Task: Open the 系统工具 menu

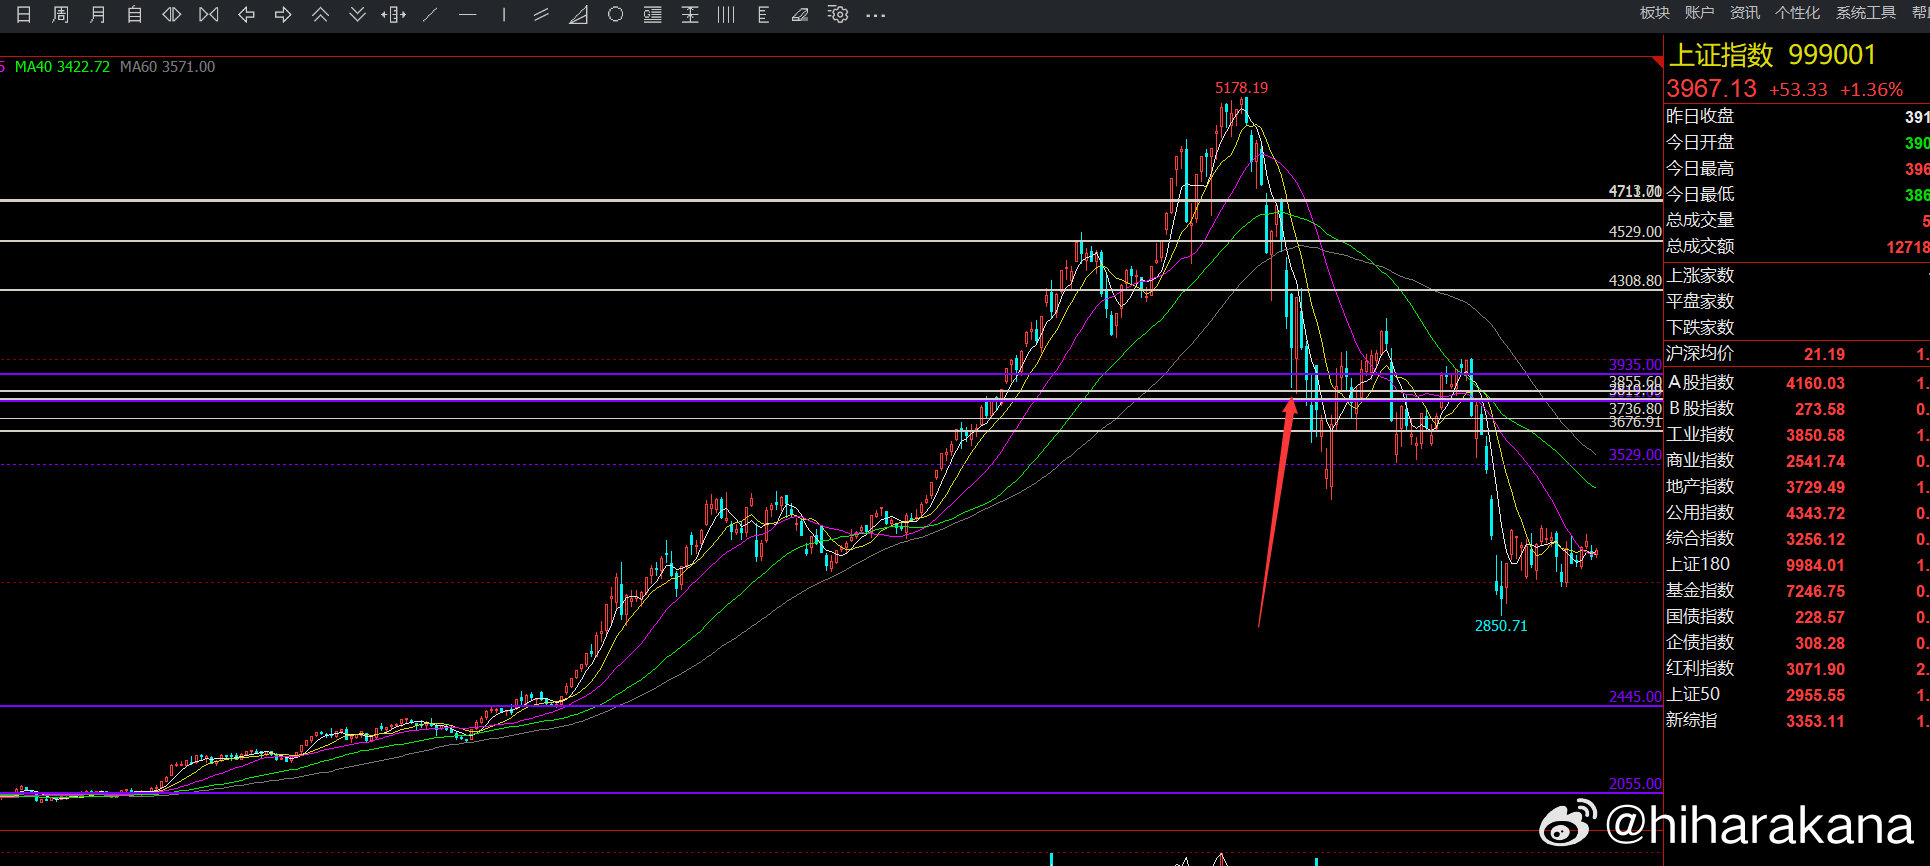Action: pyautogui.click(x=1866, y=13)
